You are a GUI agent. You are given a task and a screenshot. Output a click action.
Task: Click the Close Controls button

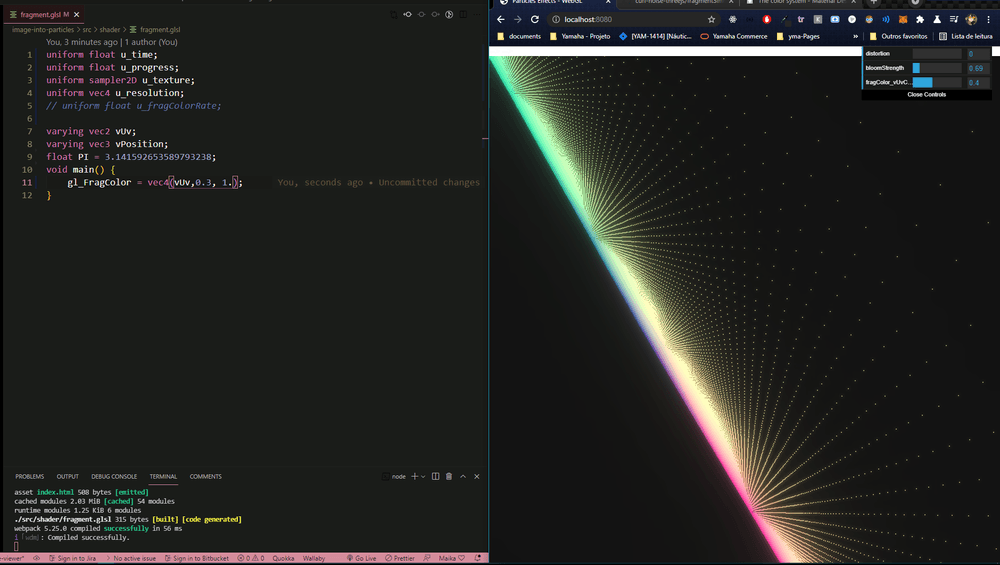(926, 94)
